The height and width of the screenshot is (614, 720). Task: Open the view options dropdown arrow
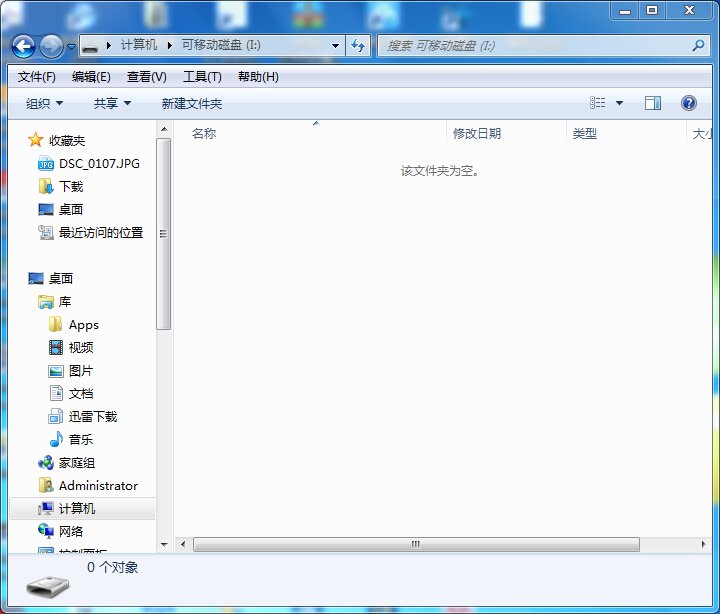pos(619,103)
